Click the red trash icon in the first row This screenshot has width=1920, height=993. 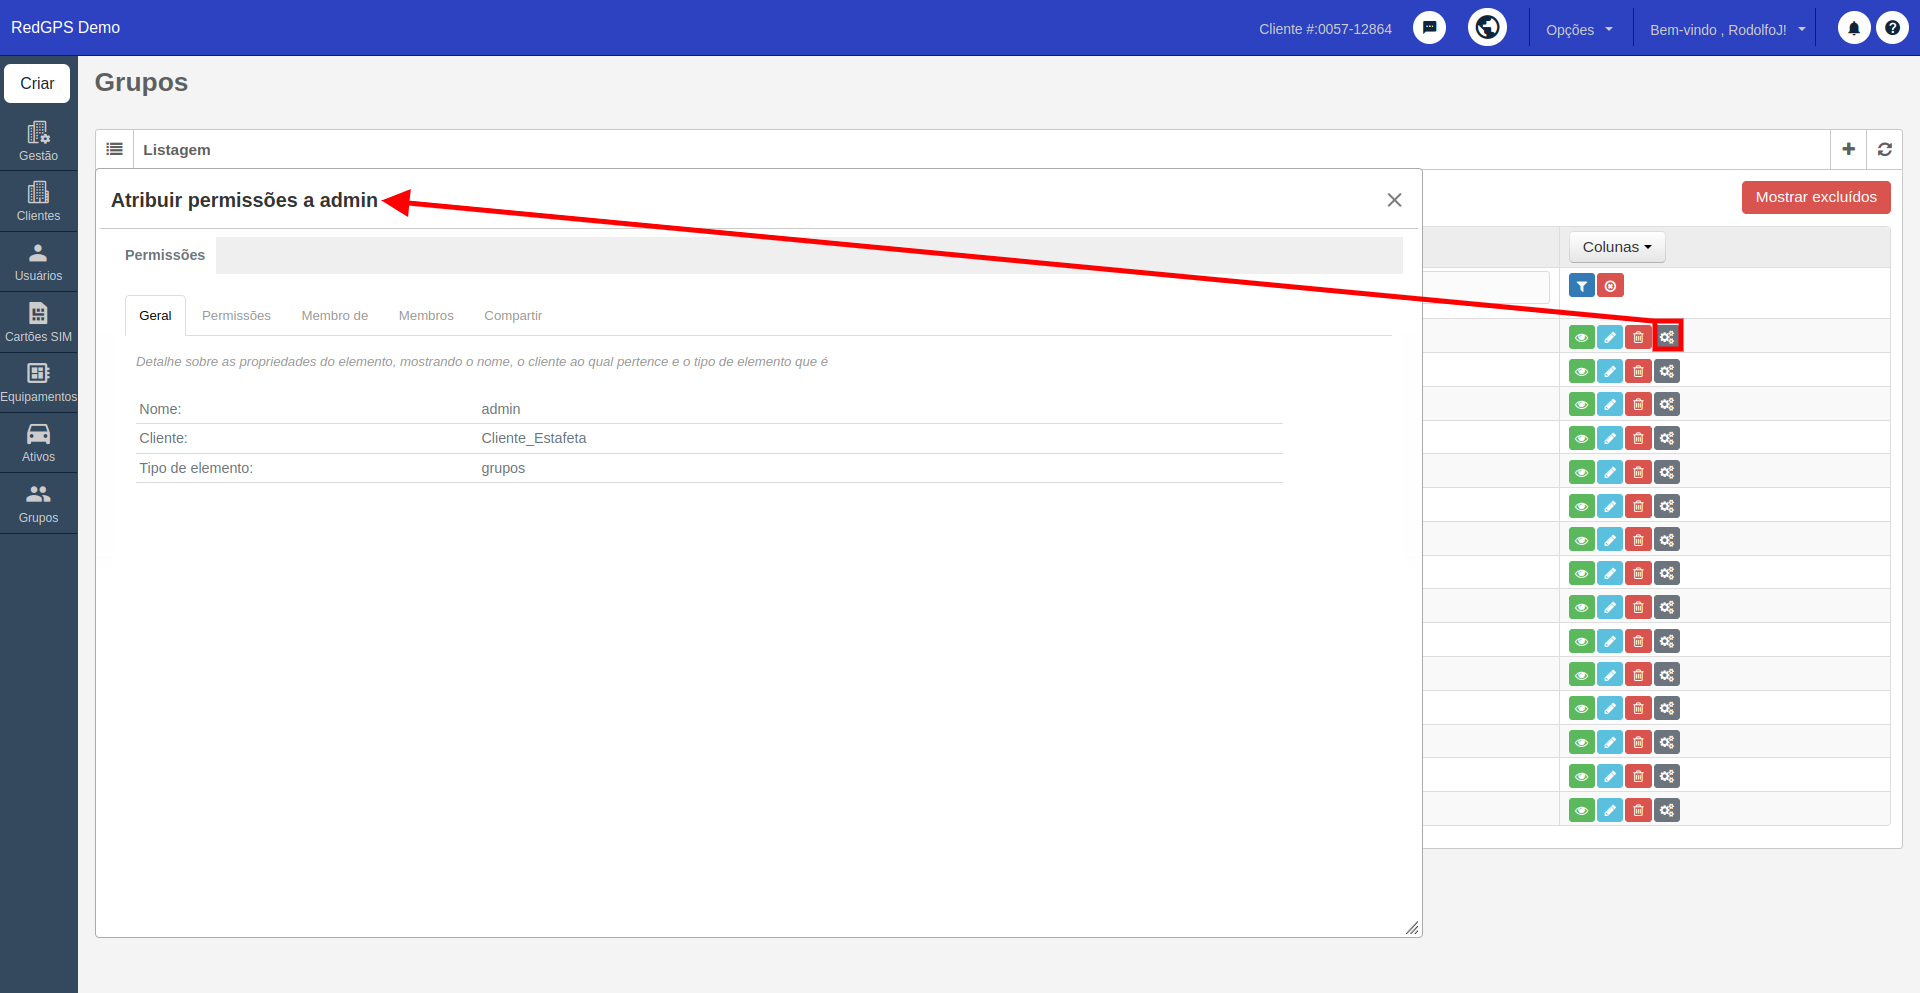point(1638,337)
